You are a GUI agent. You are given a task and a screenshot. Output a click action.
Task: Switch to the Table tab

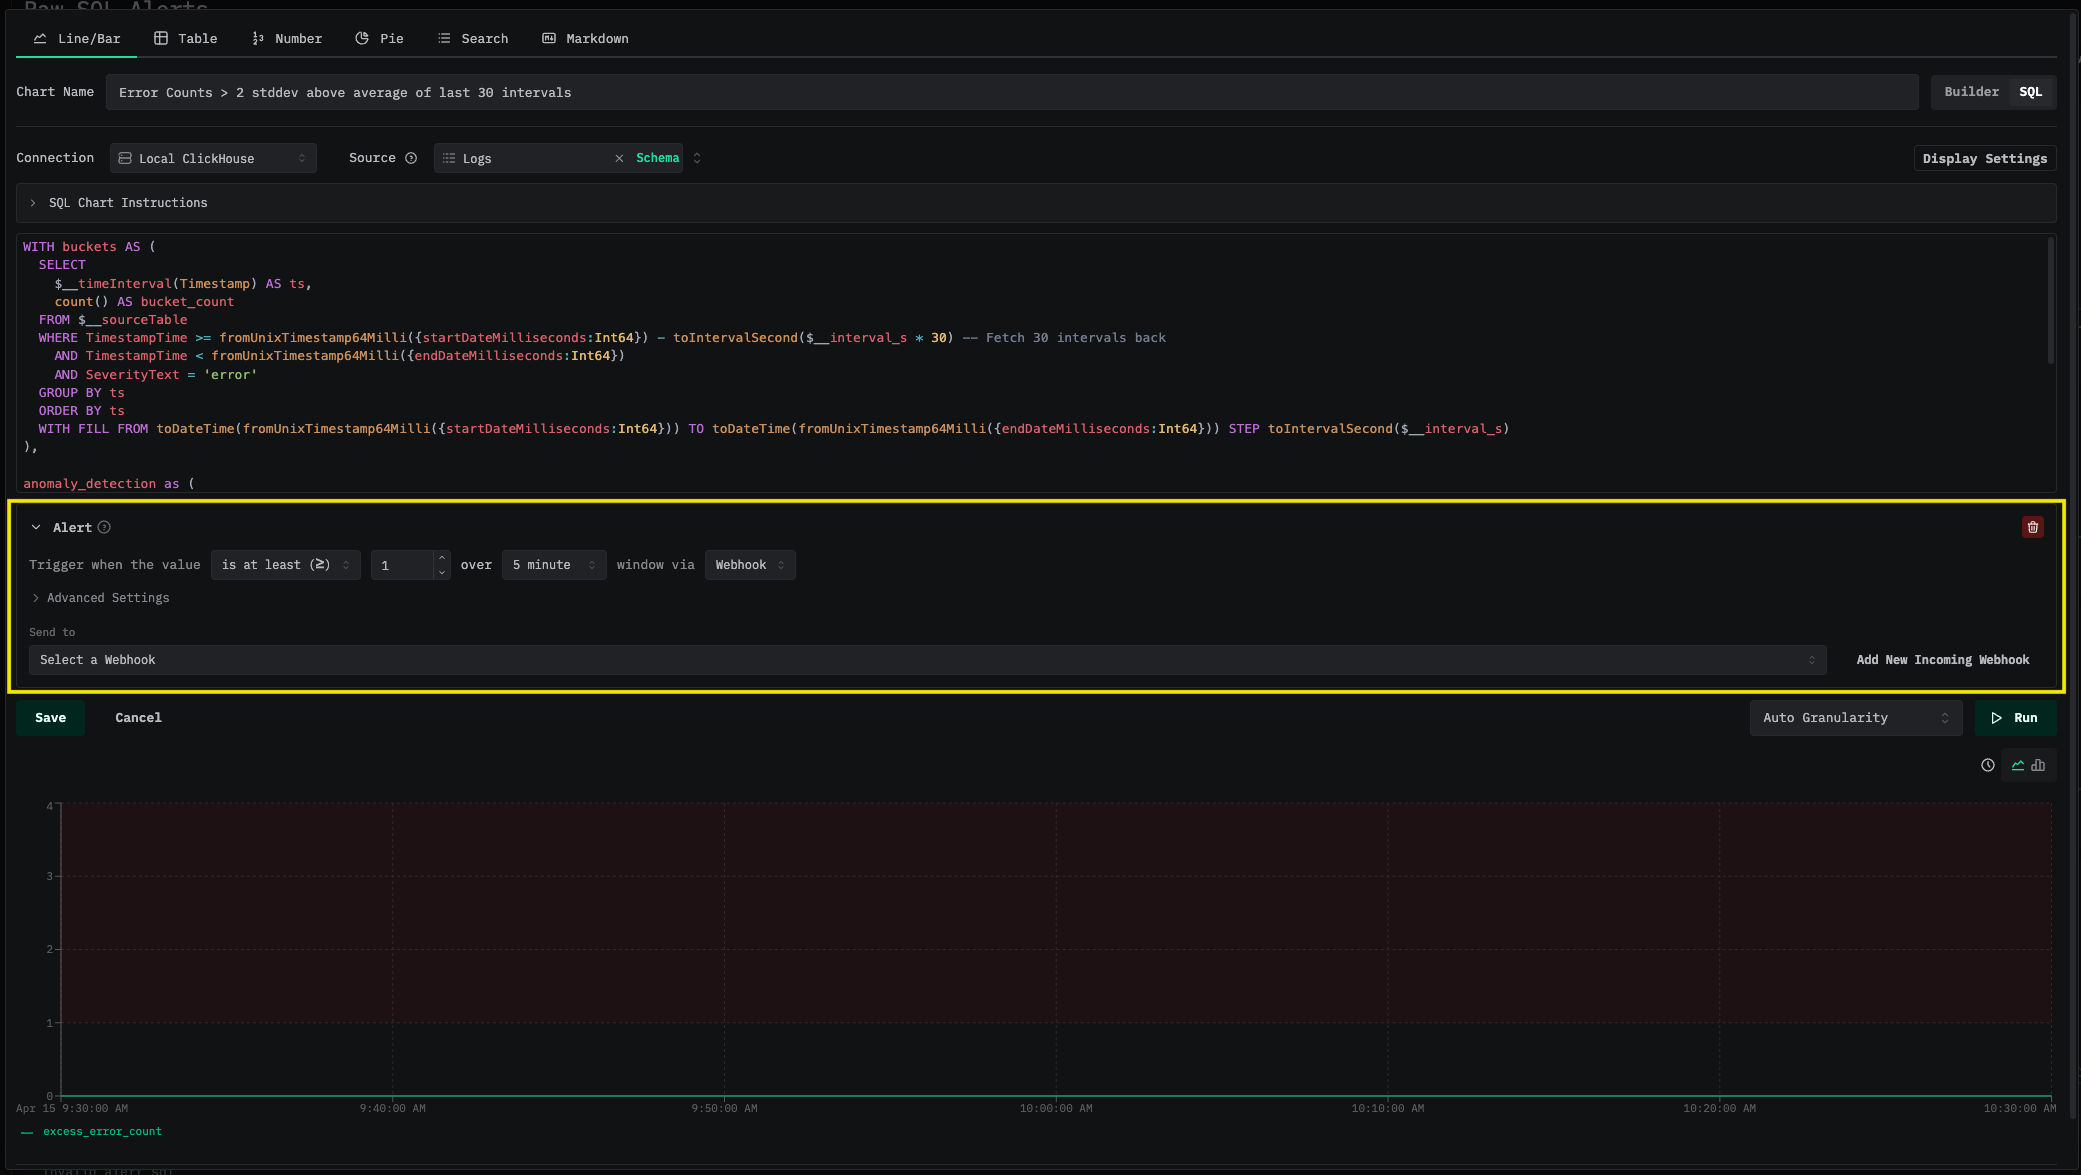pos(186,38)
